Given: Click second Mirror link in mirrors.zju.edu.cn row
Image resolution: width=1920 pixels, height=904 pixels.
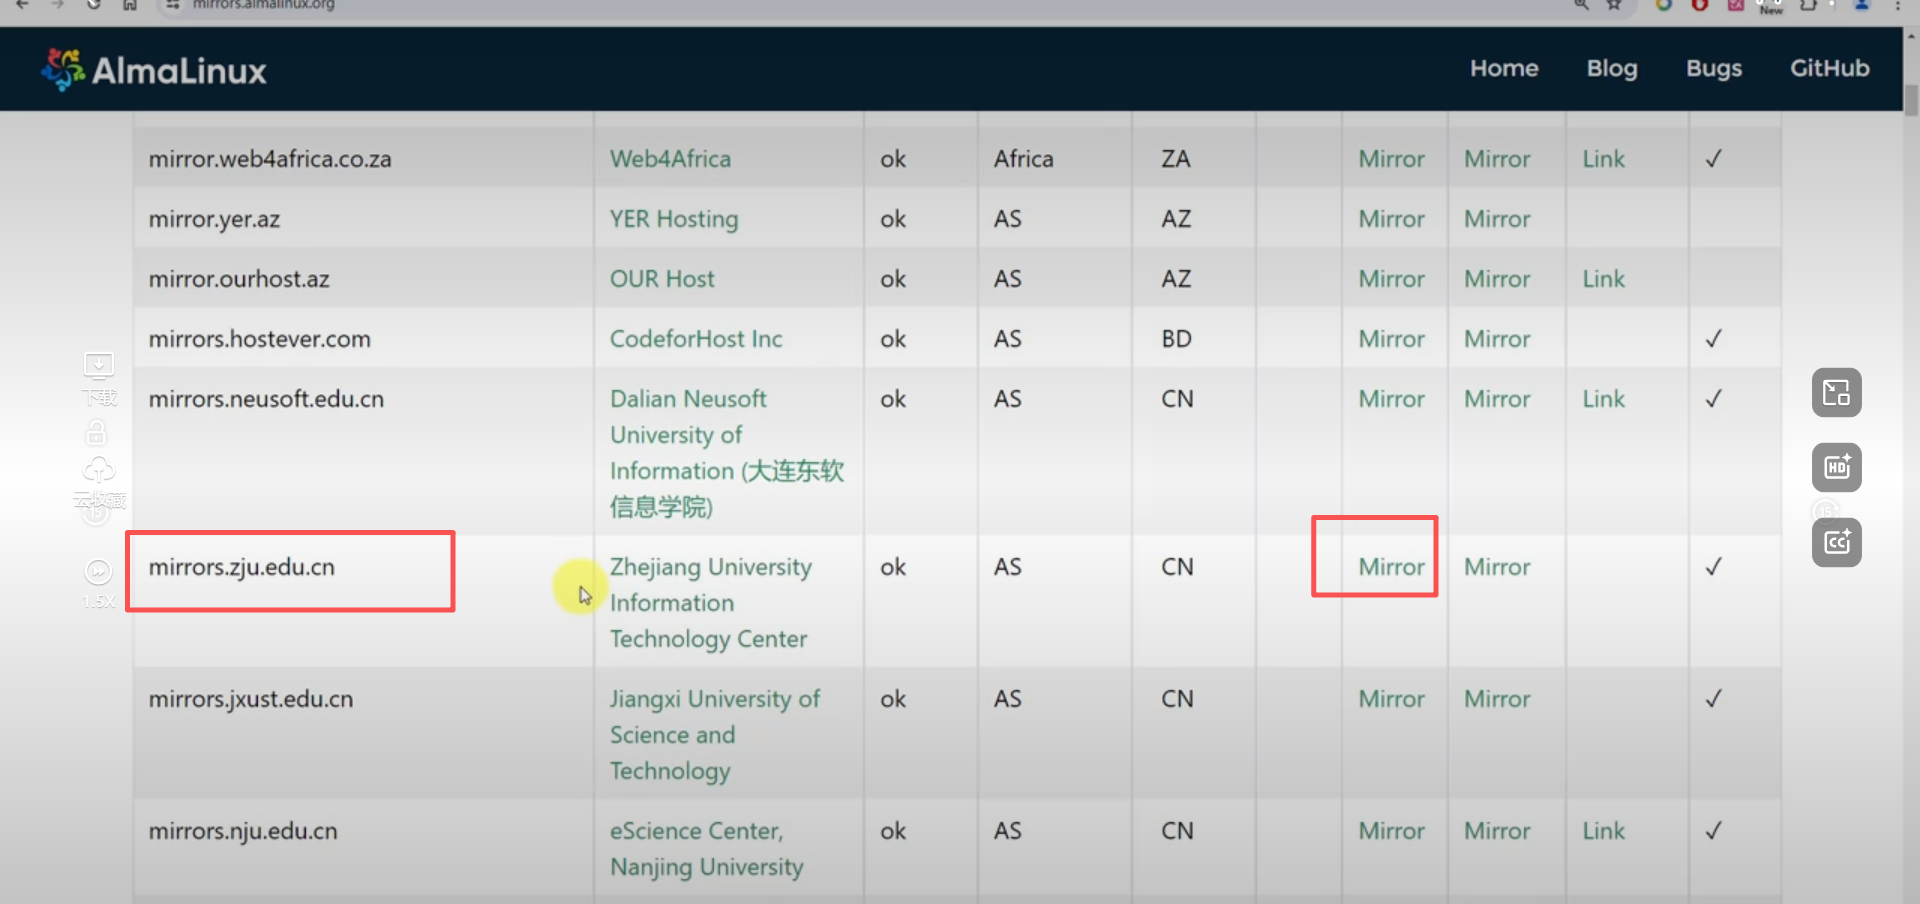Looking at the screenshot, I should coord(1497,567).
